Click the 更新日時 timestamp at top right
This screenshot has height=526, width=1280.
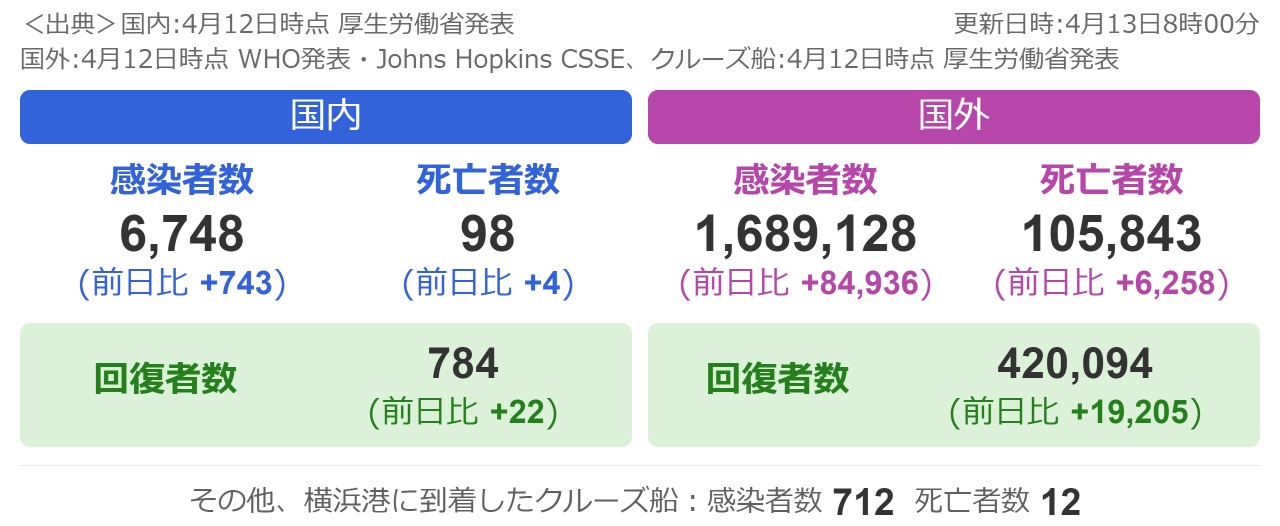[1107, 23]
